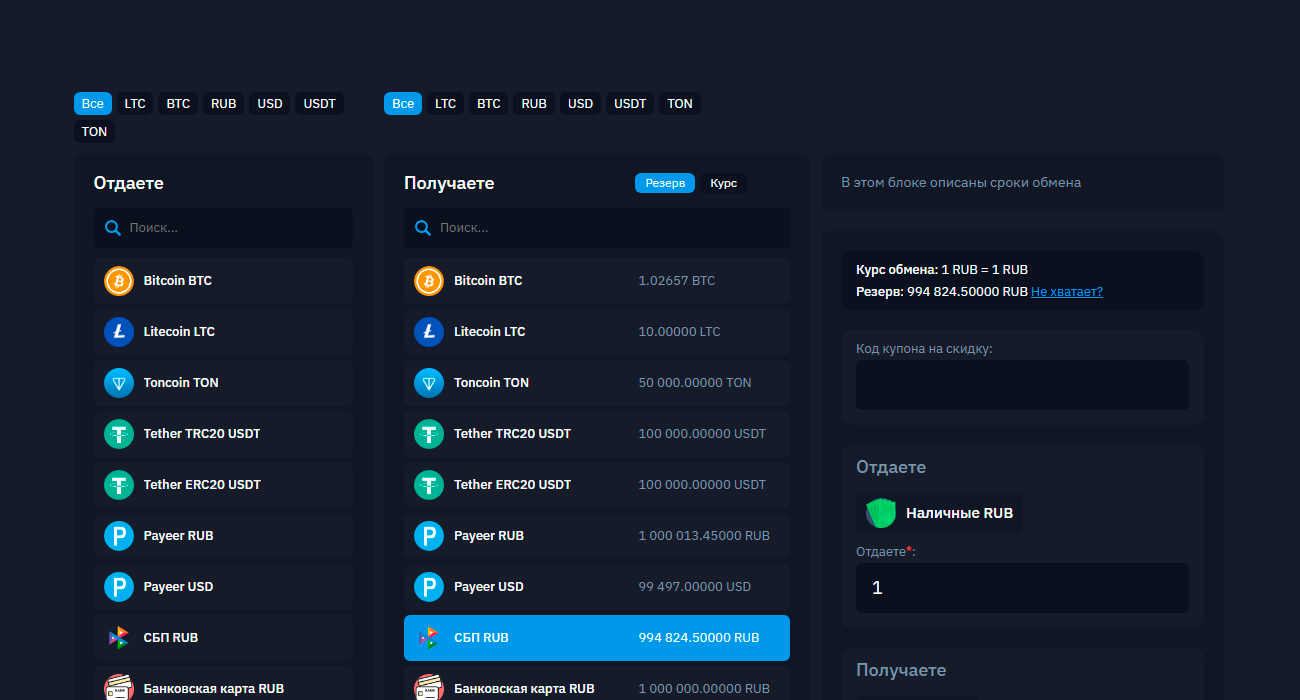
Task: Filter Получаете currencies by TON
Action: 680,104
